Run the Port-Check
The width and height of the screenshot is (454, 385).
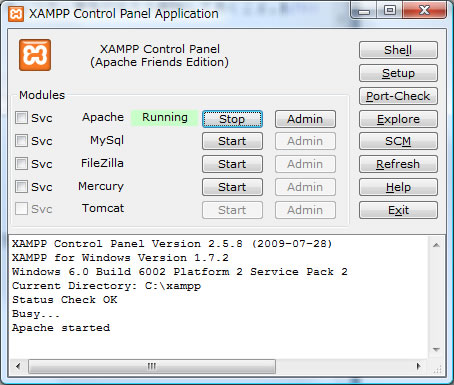398,96
